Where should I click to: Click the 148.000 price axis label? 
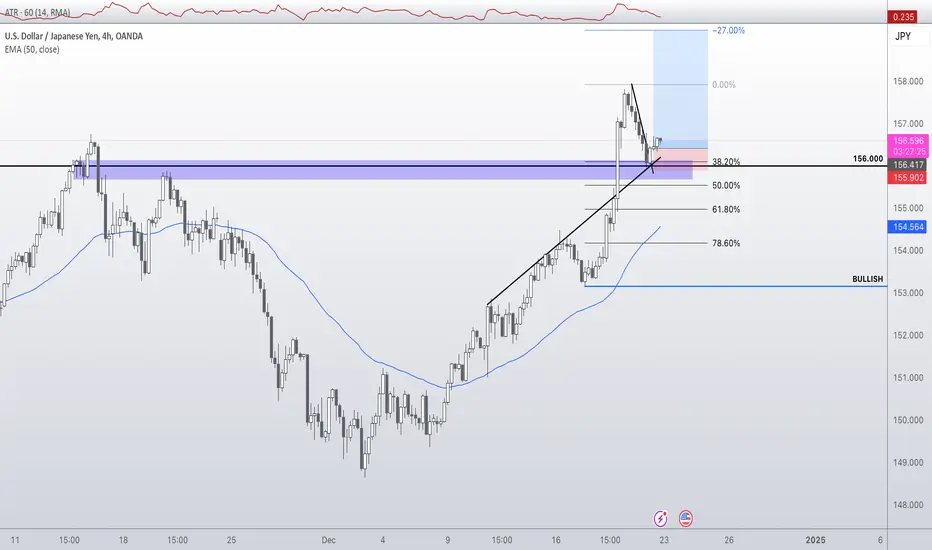[908, 505]
